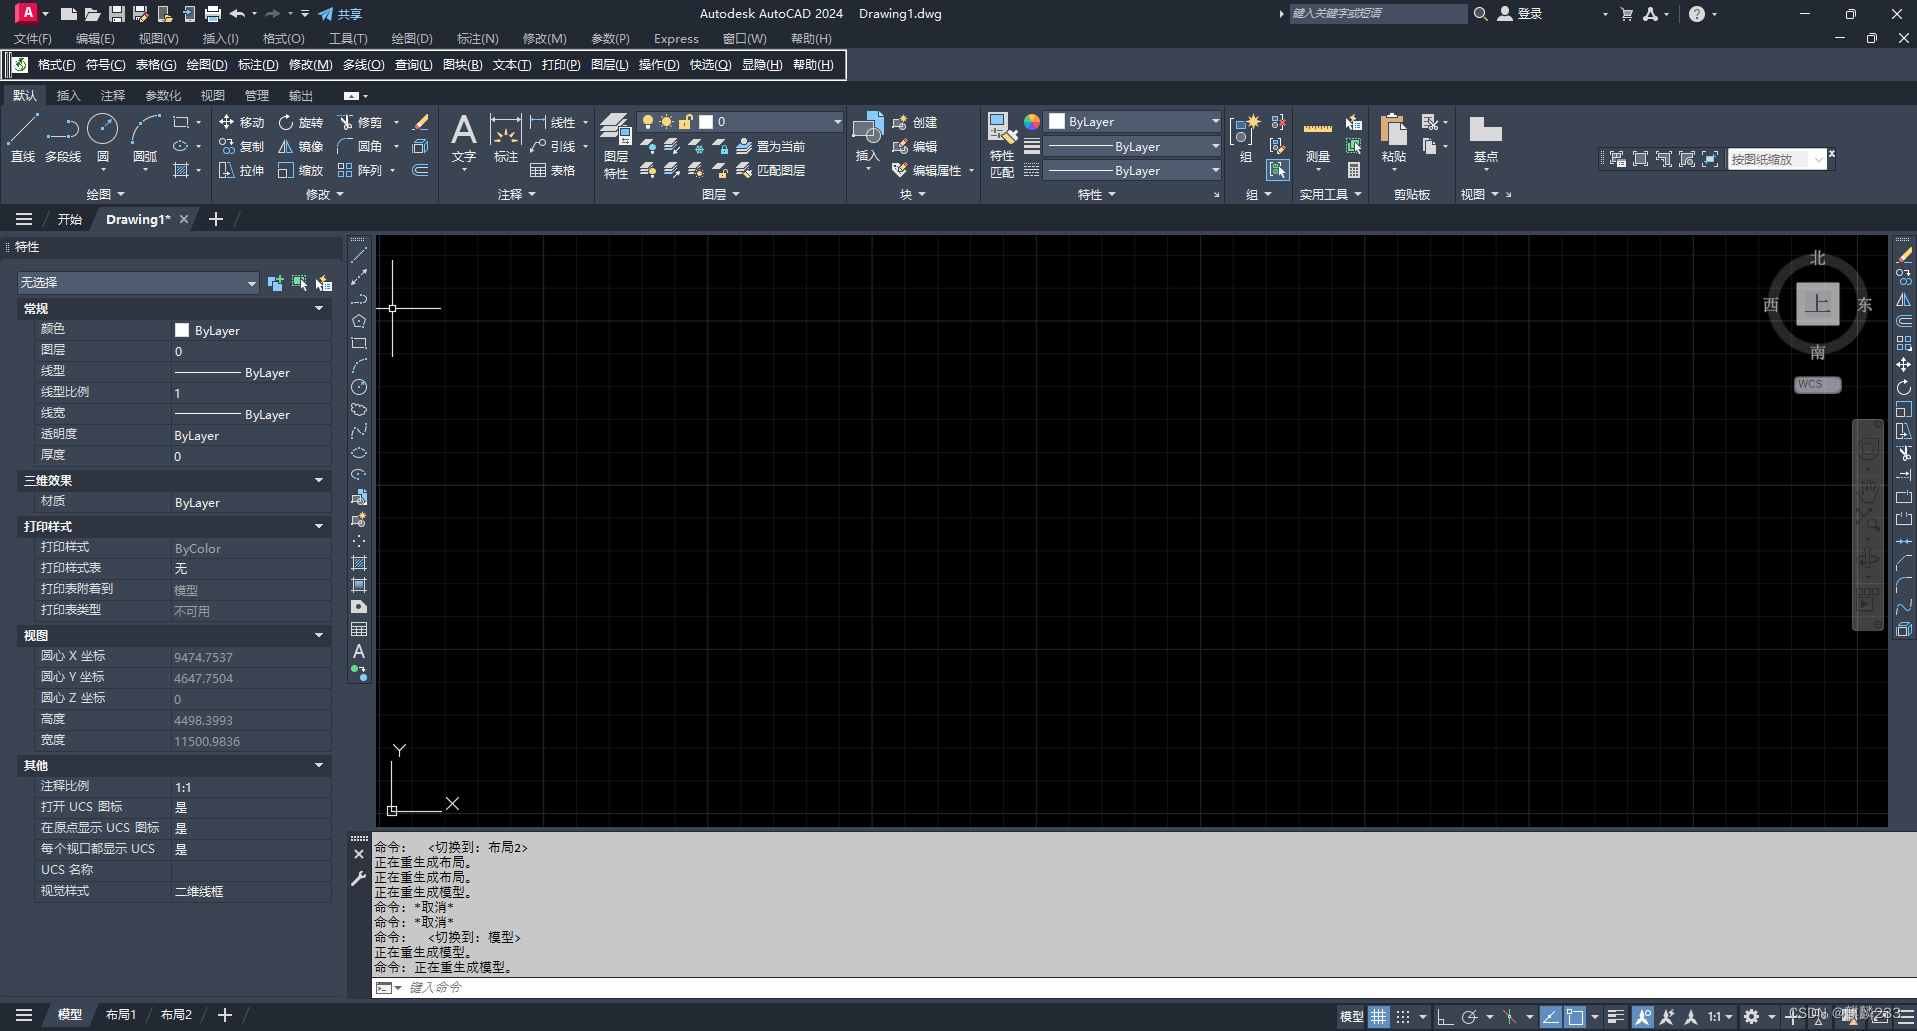Click the Trim (修剪) tool

(x=360, y=122)
